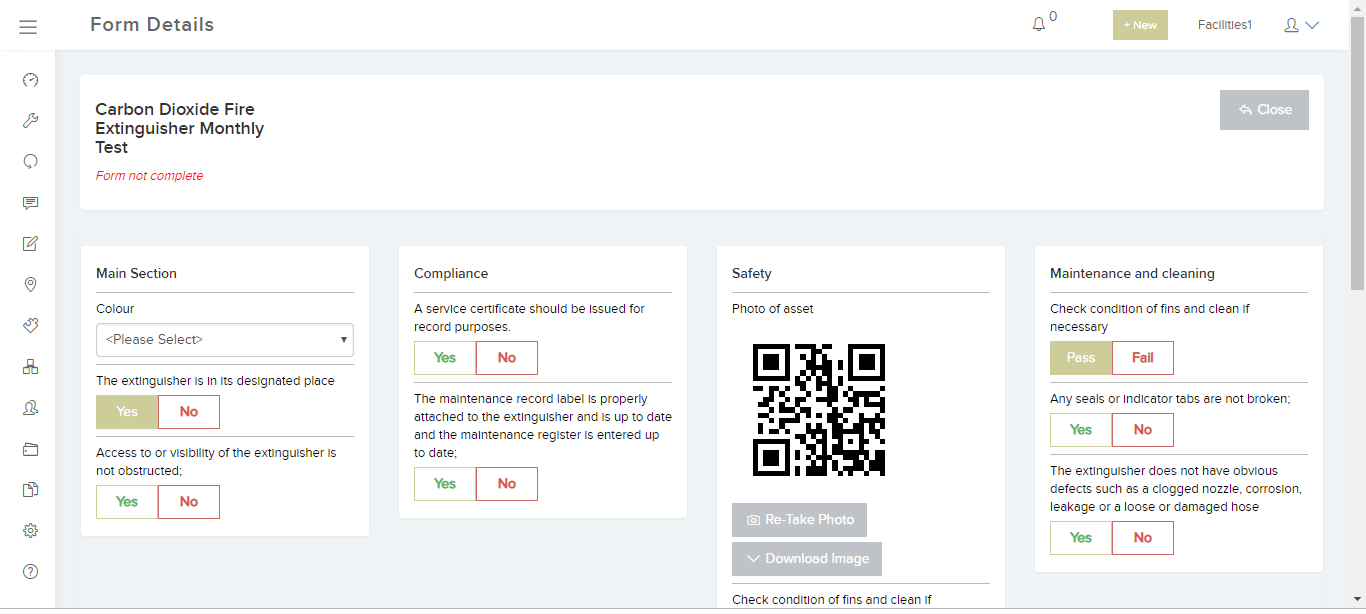Viewport: 1366px width, 614px height.
Task: Click the + New button
Action: point(1140,25)
